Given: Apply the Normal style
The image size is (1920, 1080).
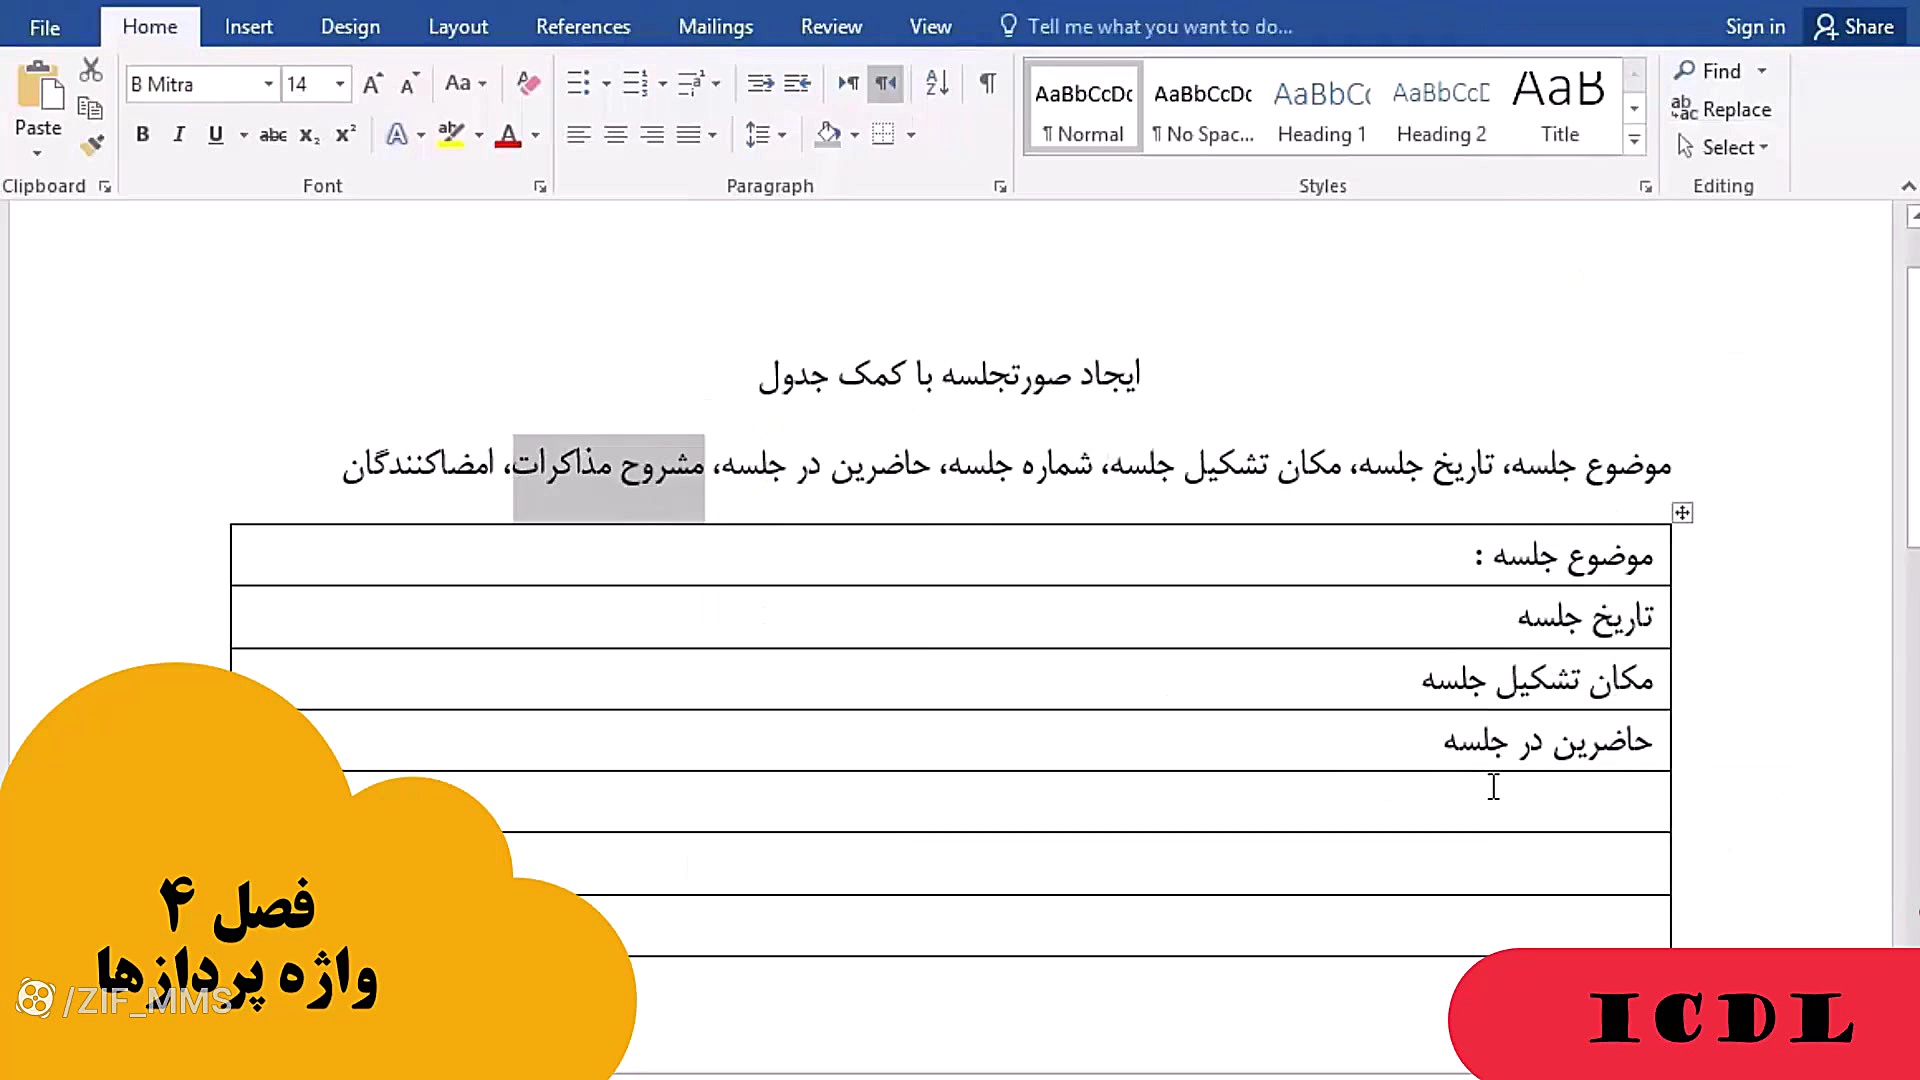Looking at the screenshot, I should 1083,108.
